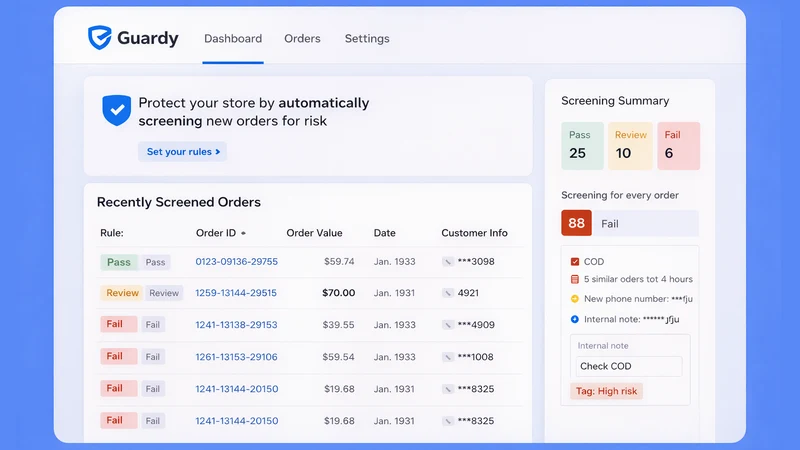Click phone icon next to 4921
The height and width of the screenshot is (450, 800).
click(x=447, y=293)
